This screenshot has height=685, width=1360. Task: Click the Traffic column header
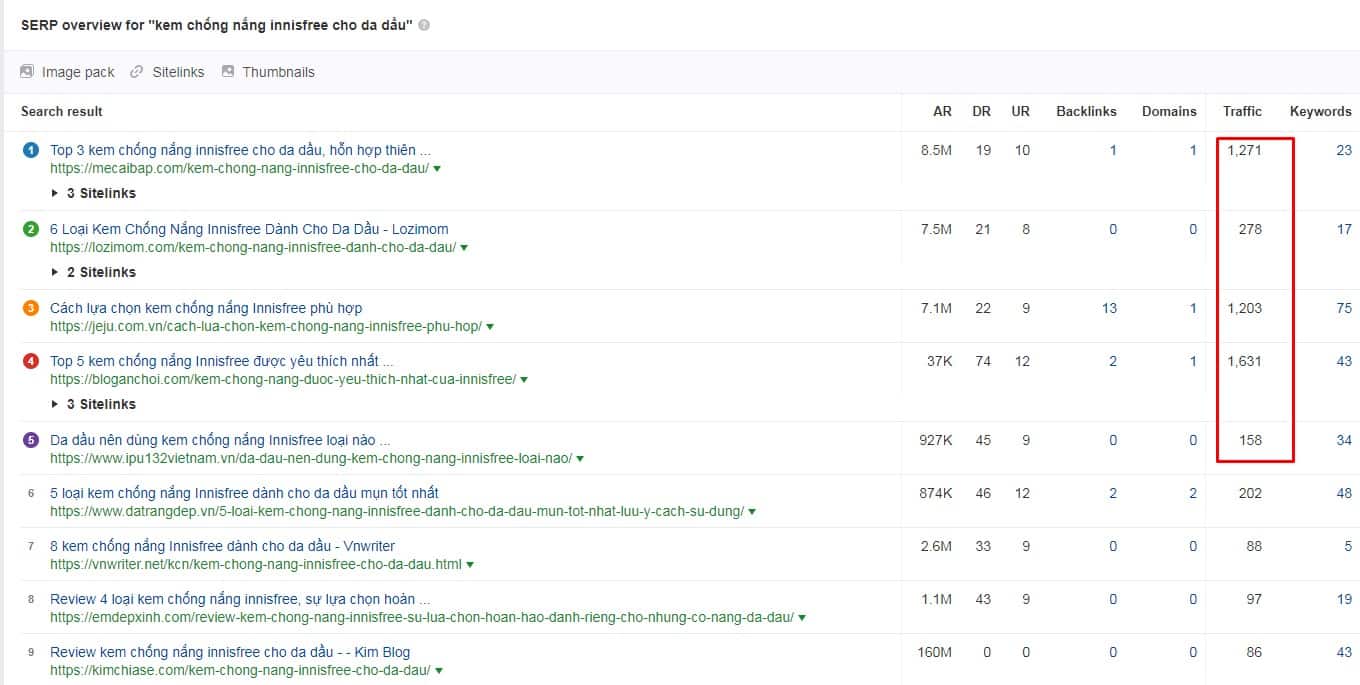(x=1242, y=111)
